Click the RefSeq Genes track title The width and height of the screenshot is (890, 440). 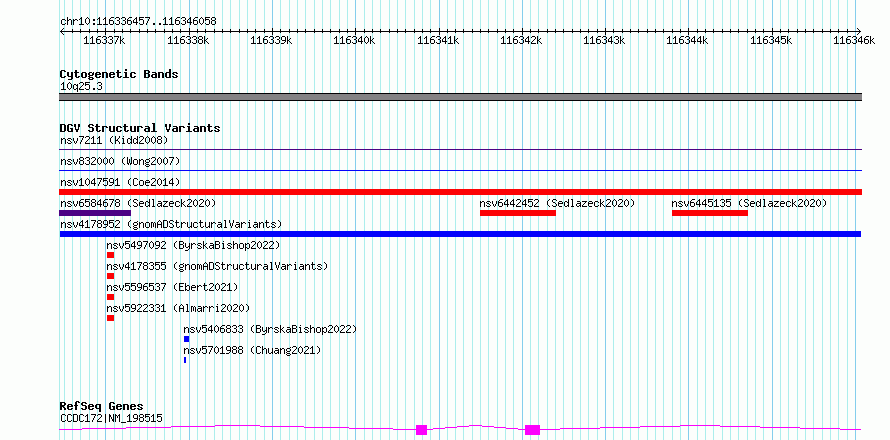pyautogui.click(x=101, y=407)
